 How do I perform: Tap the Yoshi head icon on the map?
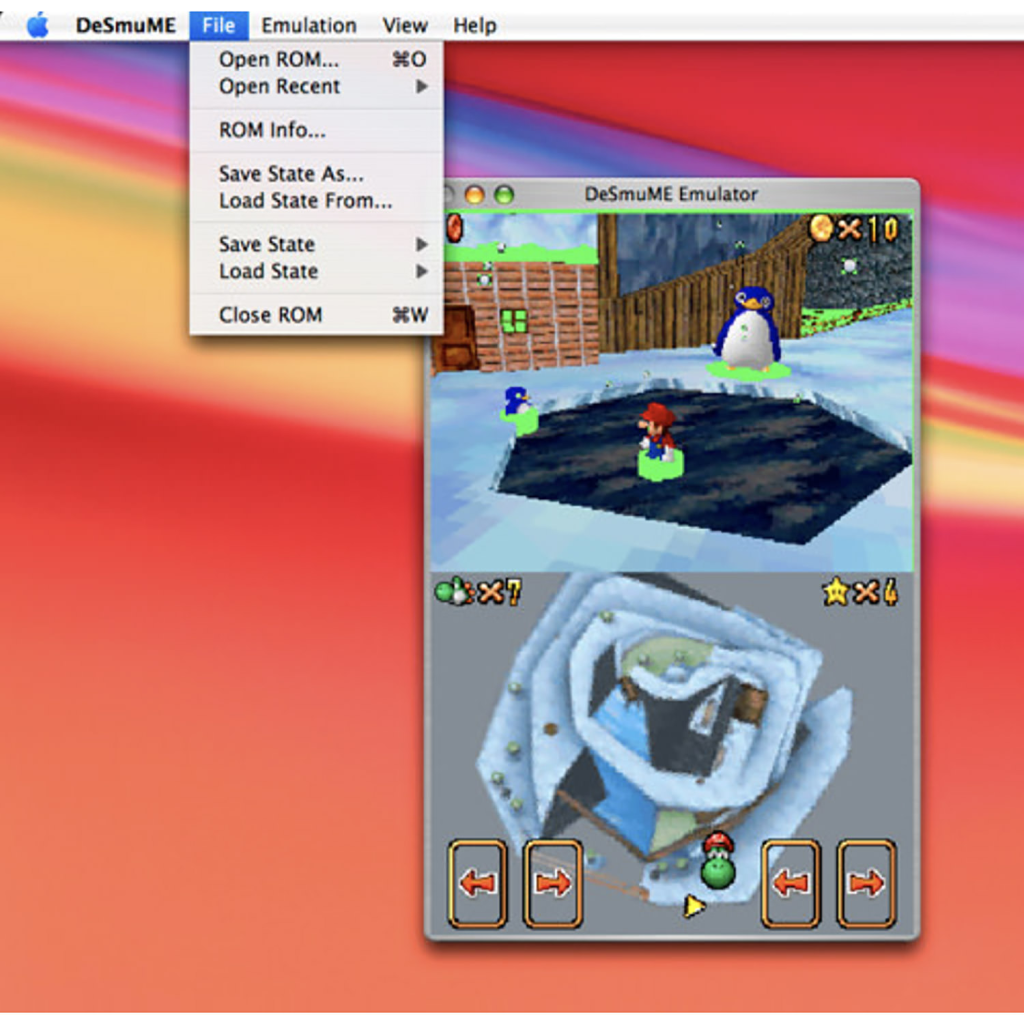[717, 862]
